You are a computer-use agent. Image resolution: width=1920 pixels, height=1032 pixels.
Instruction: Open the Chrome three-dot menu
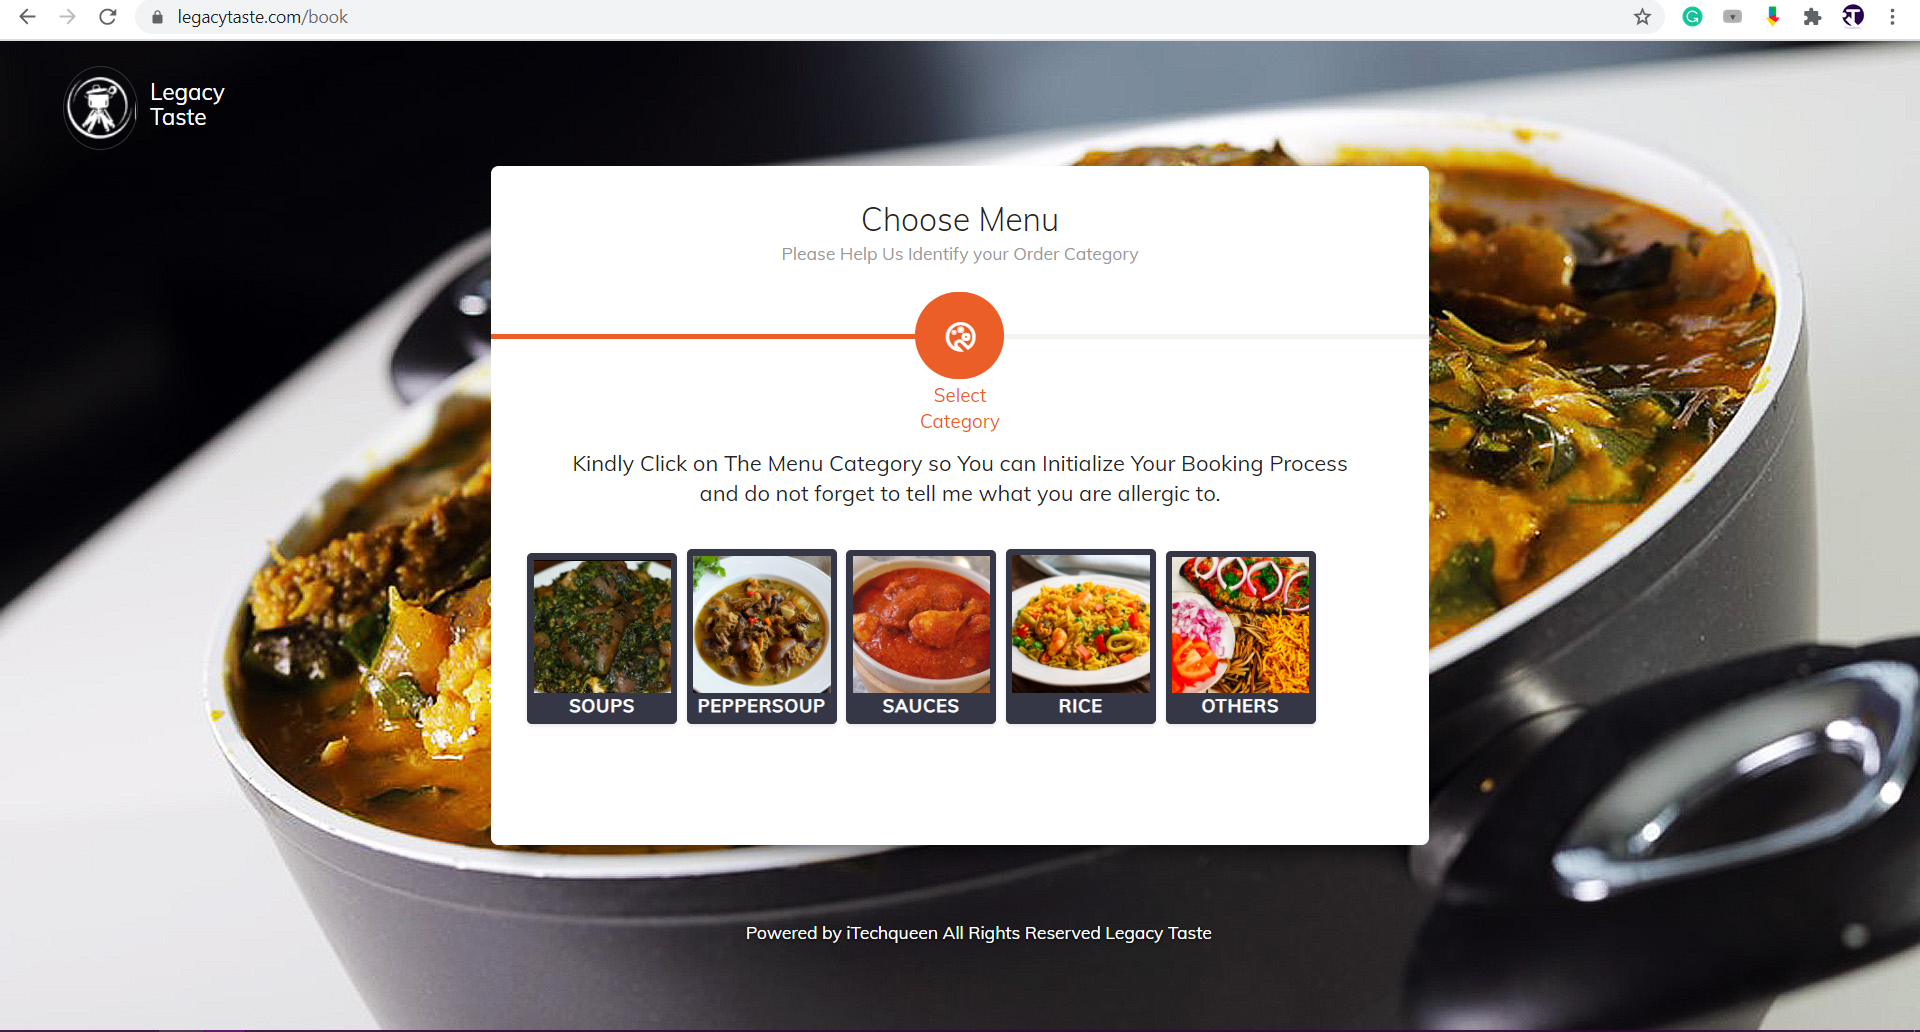tap(1892, 17)
